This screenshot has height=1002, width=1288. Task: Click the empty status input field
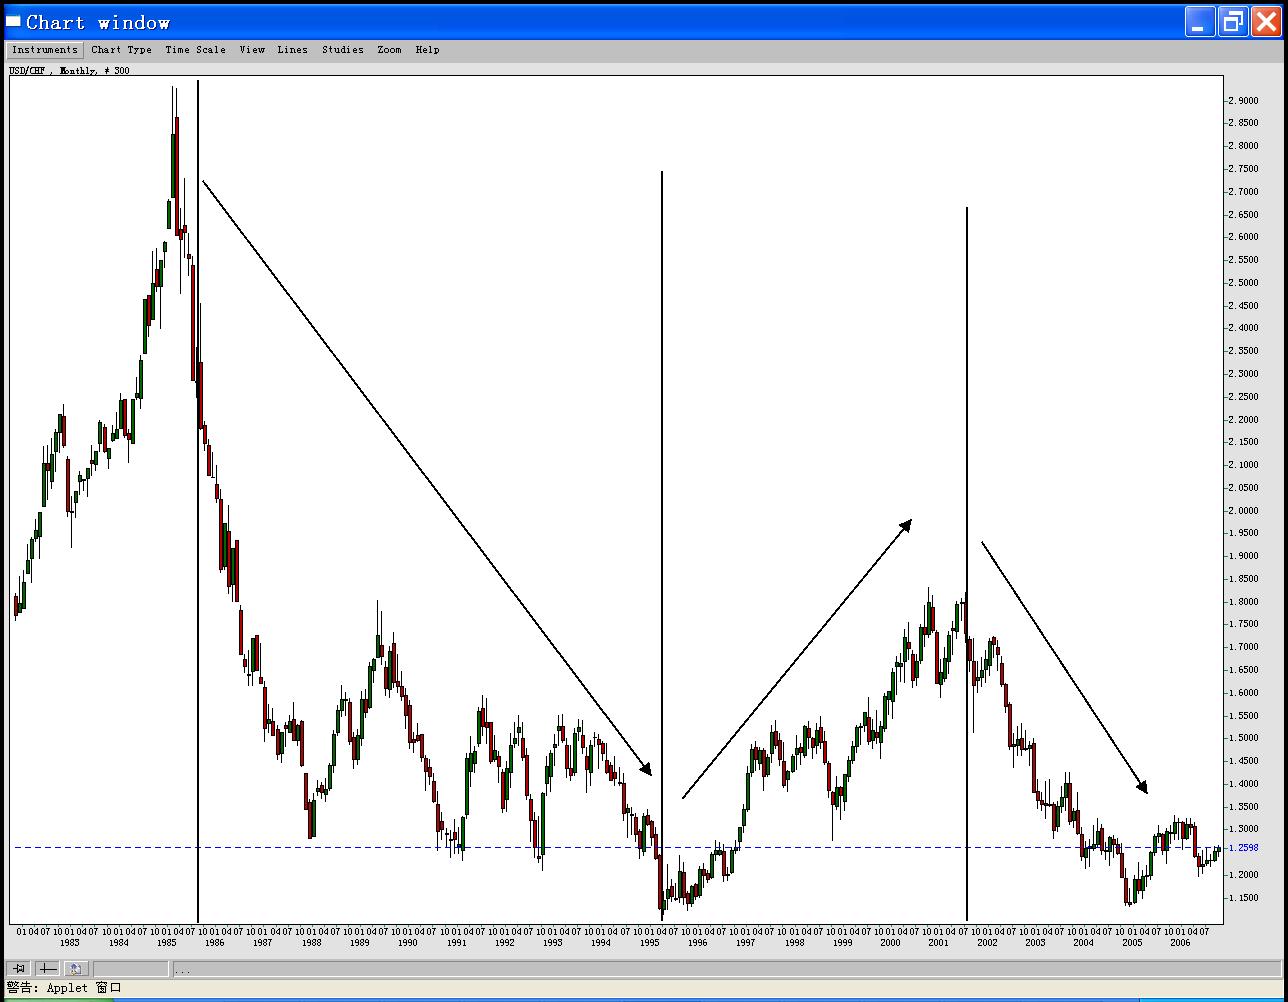pyautogui.click(x=131, y=968)
